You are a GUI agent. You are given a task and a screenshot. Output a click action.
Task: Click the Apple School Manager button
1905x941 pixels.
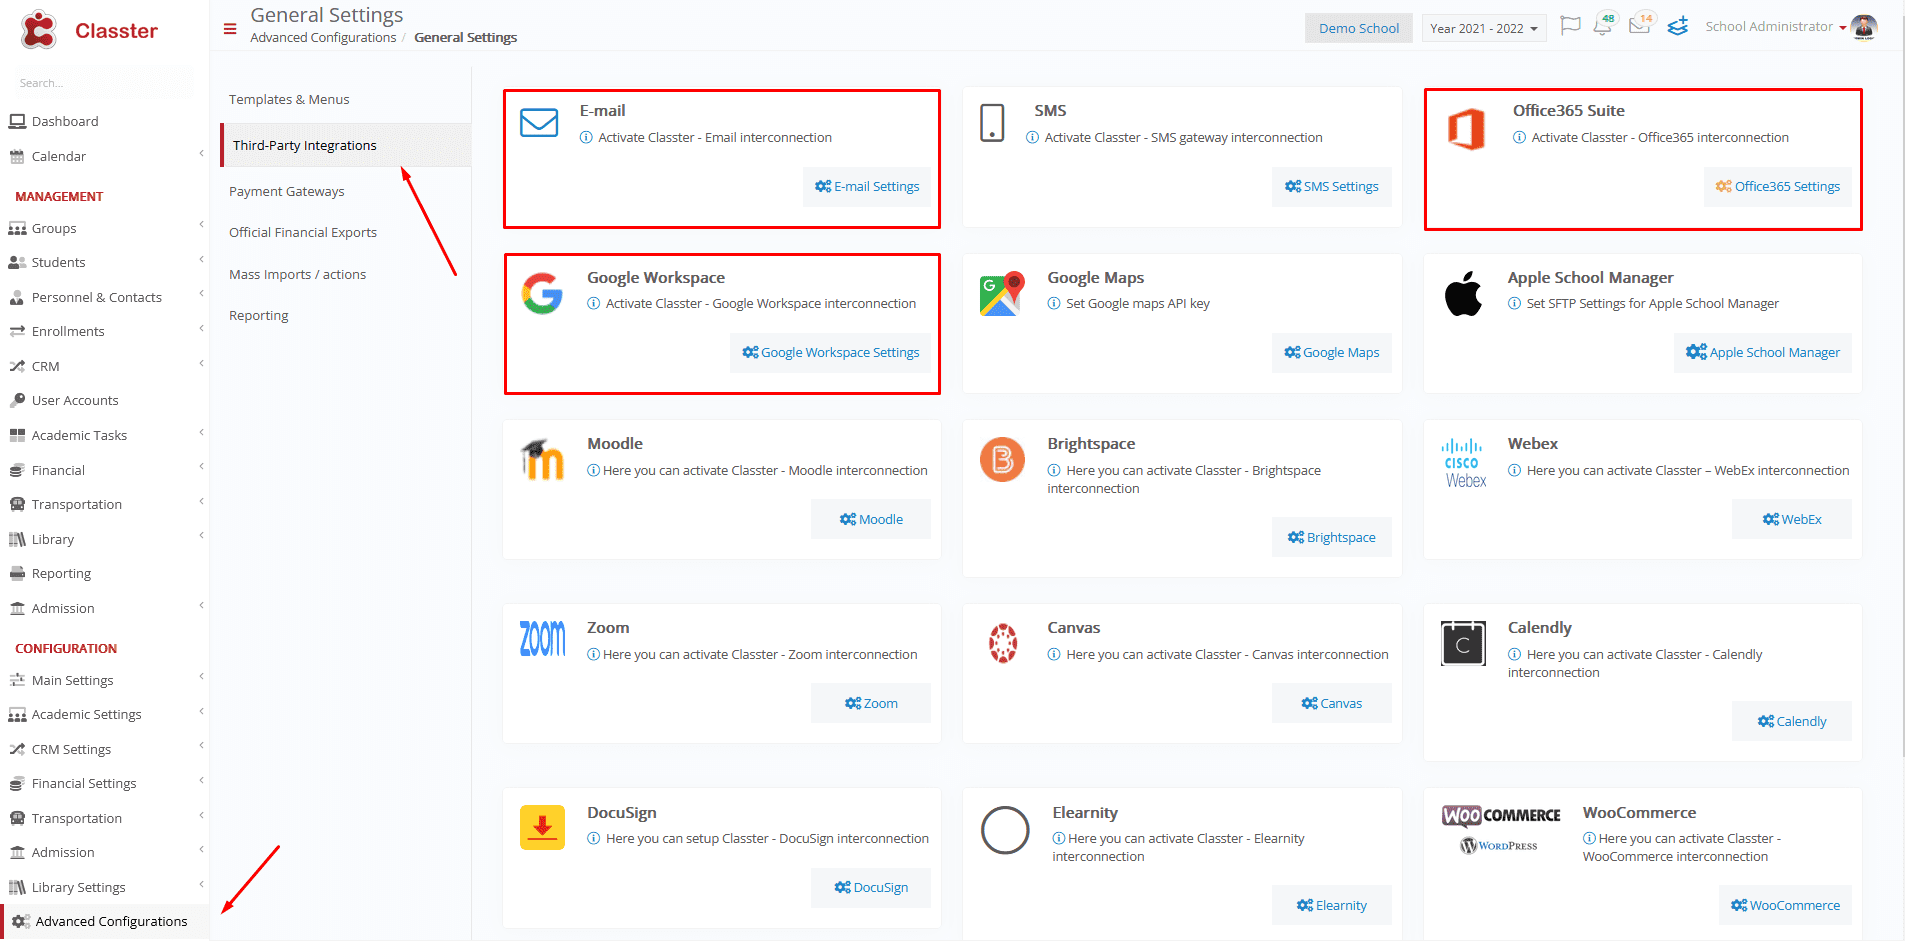coord(1762,353)
